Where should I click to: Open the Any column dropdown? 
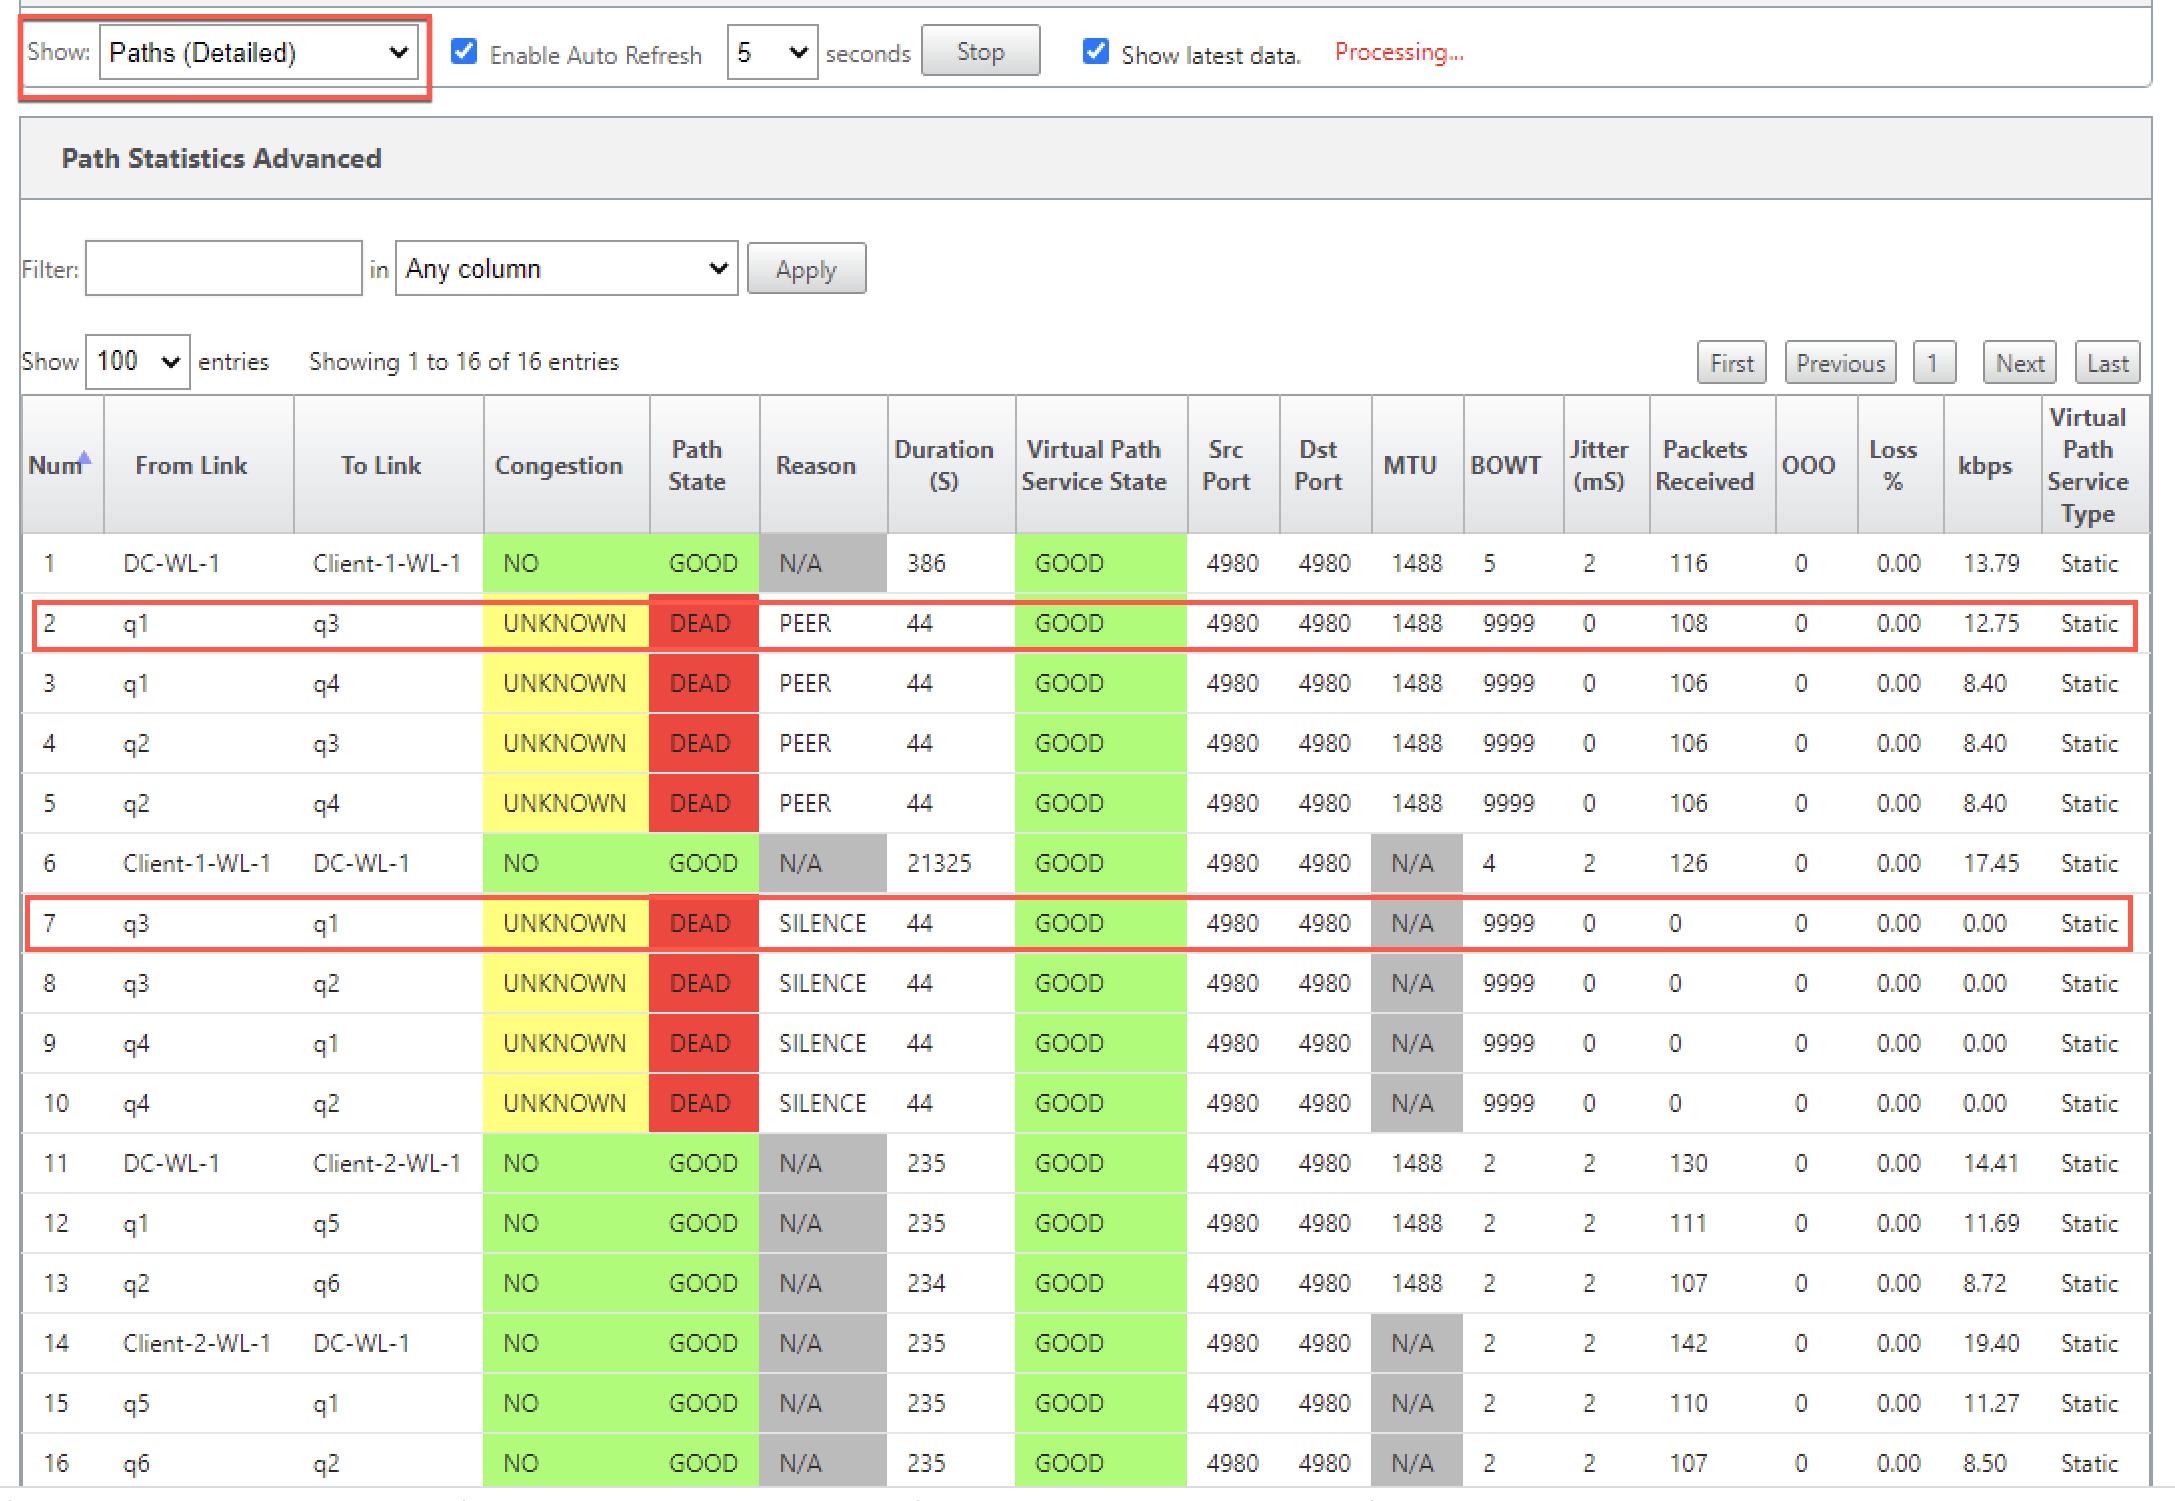click(566, 268)
